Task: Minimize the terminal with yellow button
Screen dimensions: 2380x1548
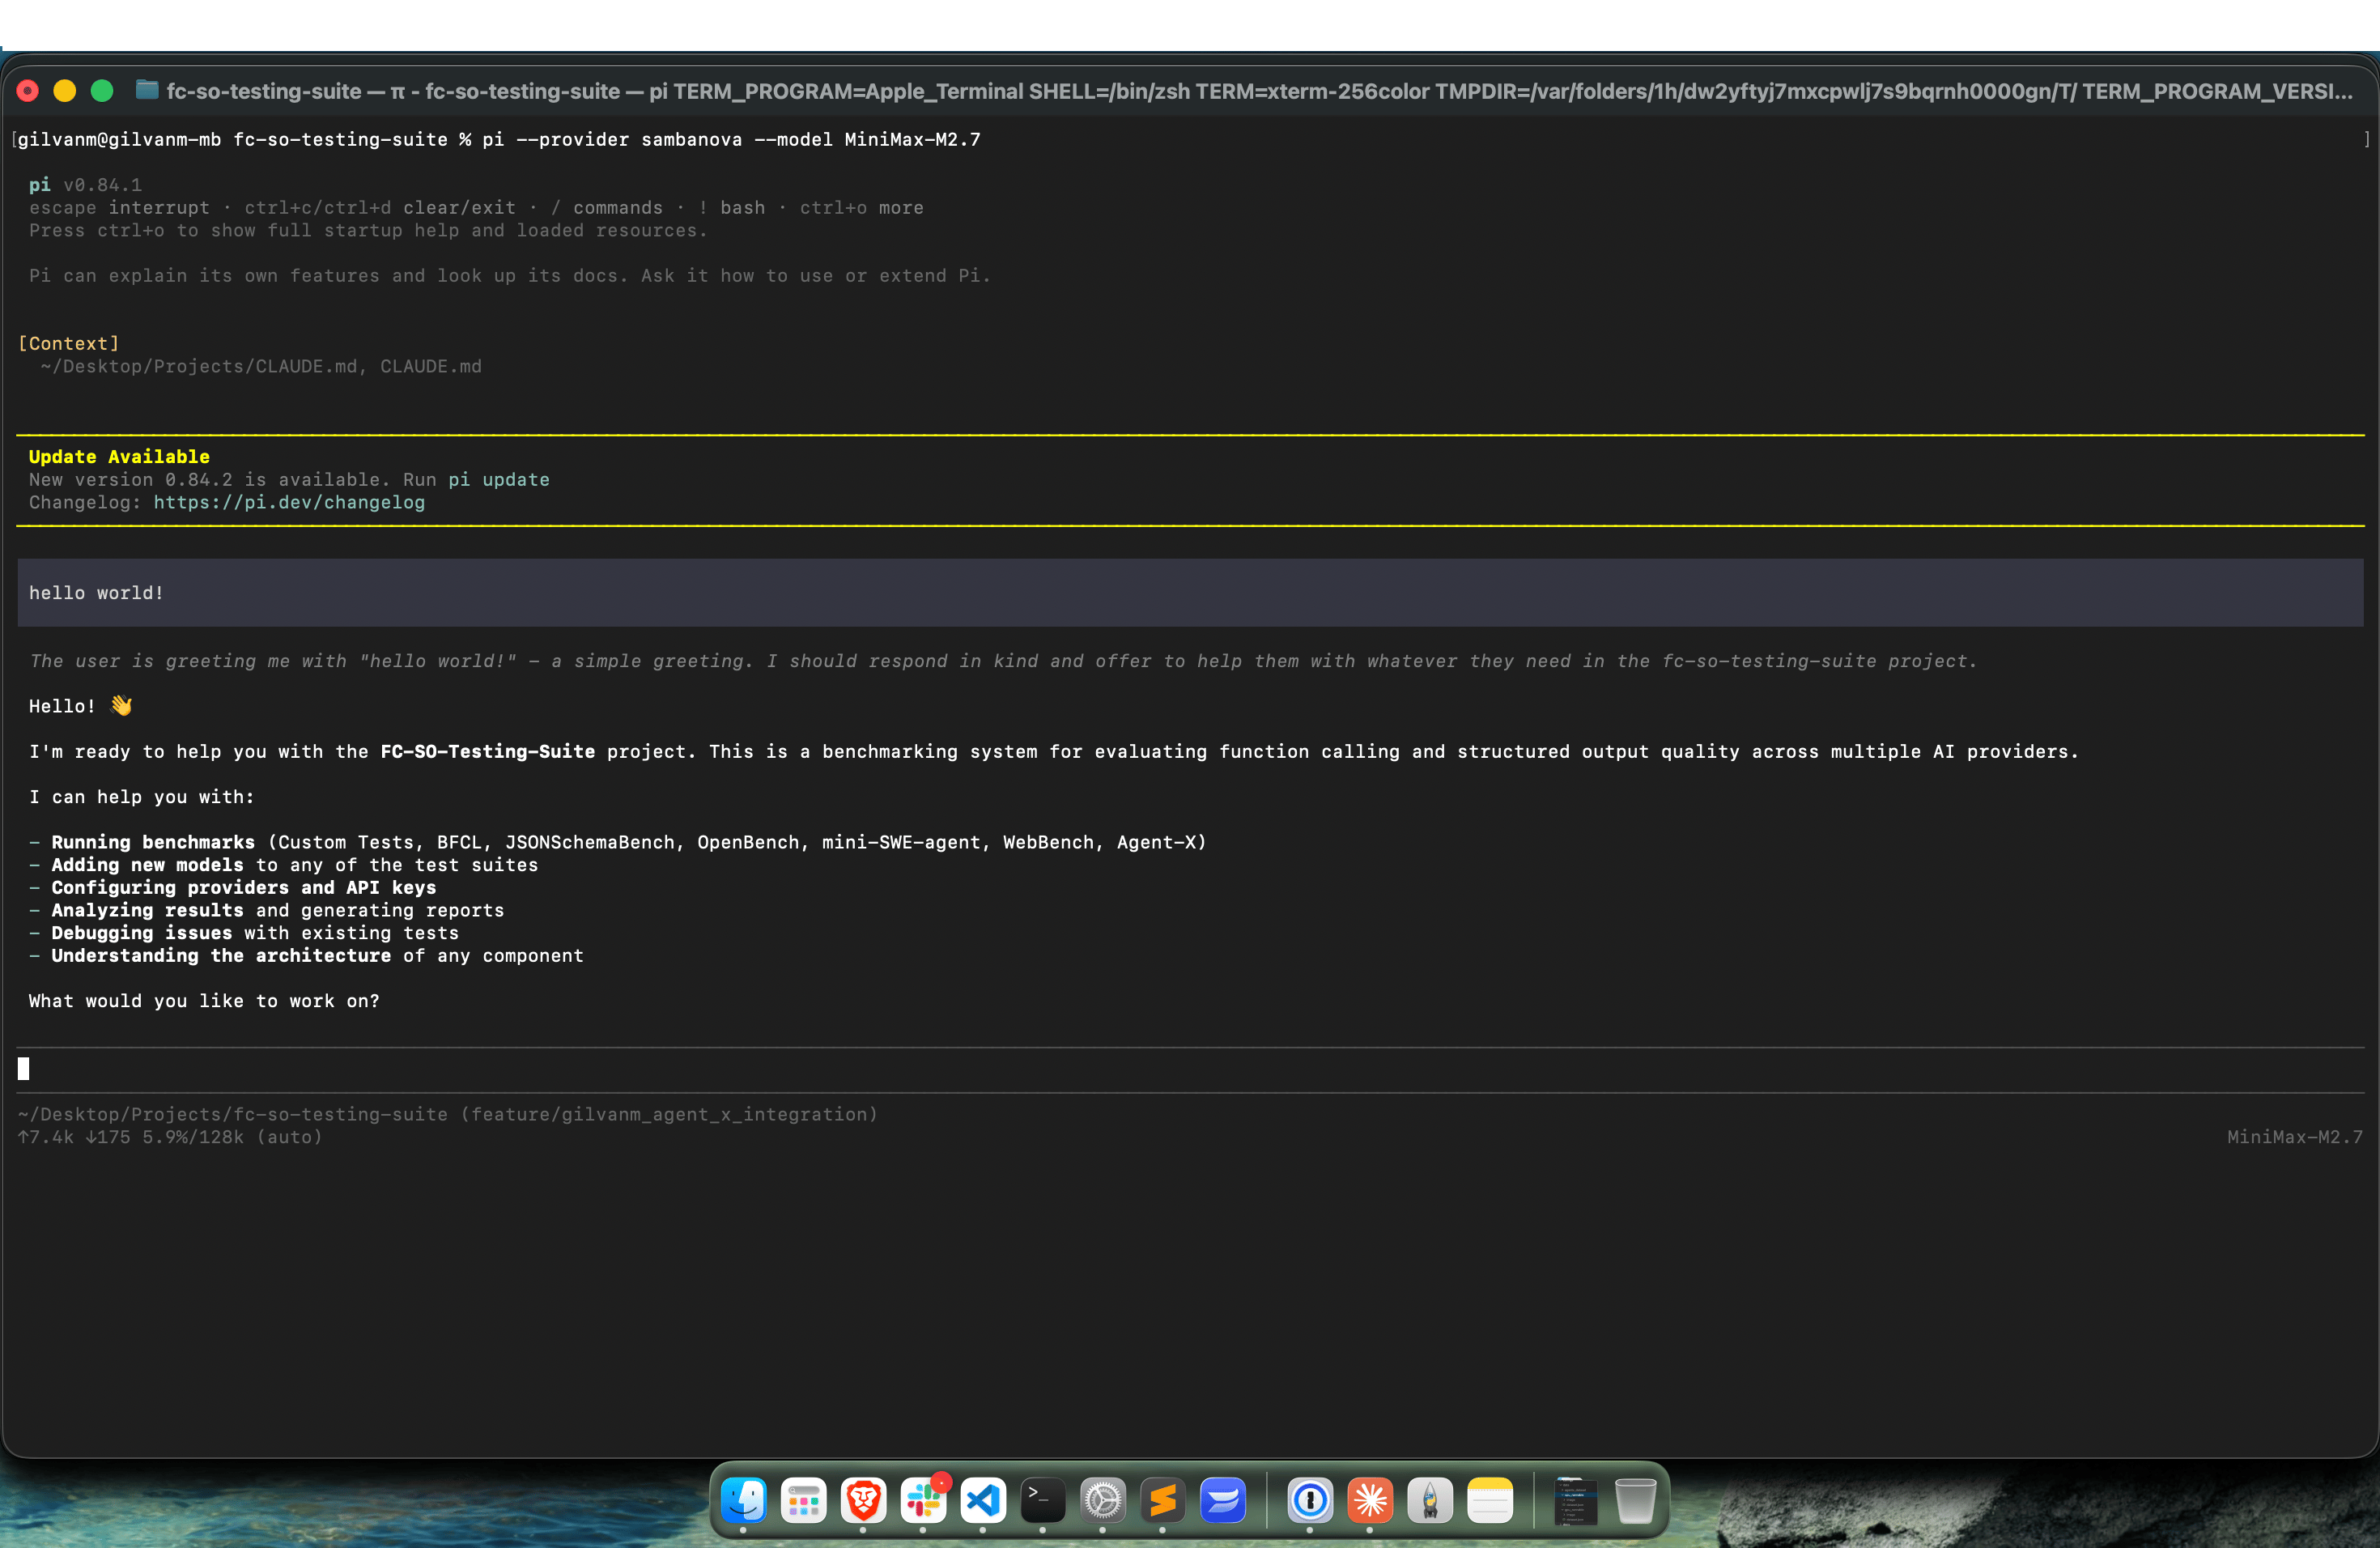Action: pyautogui.click(x=65, y=91)
